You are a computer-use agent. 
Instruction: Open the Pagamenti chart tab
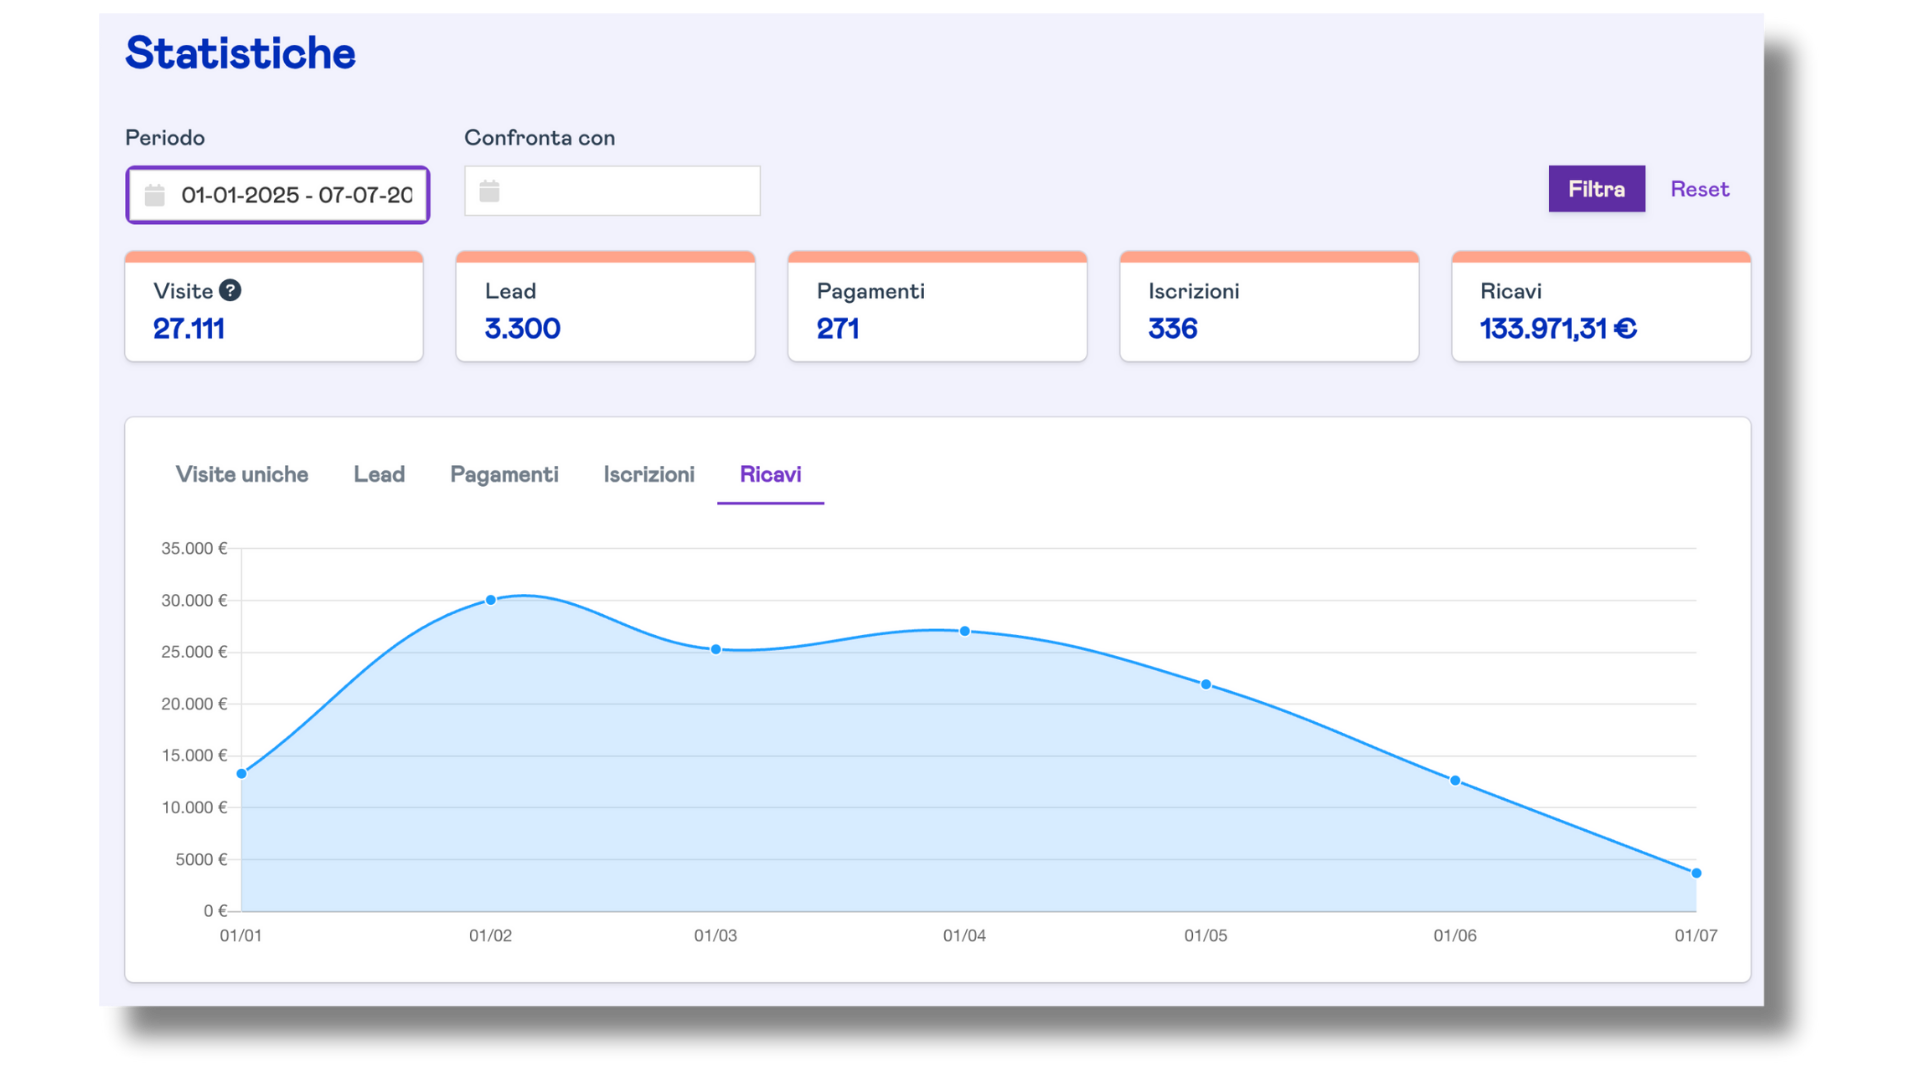point(504,475)
